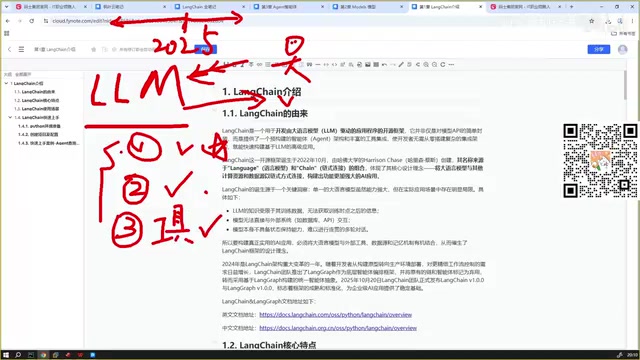Viewport: 640px width, 360px height.
Task: Click the blue save button beside the title
Action: tap(206, 49)
